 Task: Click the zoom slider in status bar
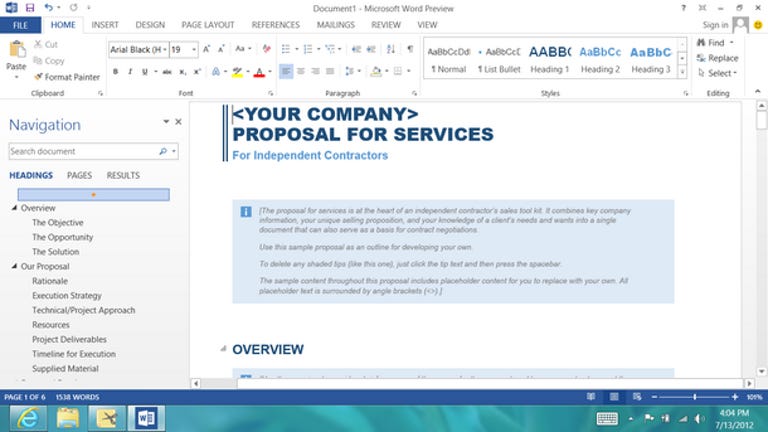(694, 398)
